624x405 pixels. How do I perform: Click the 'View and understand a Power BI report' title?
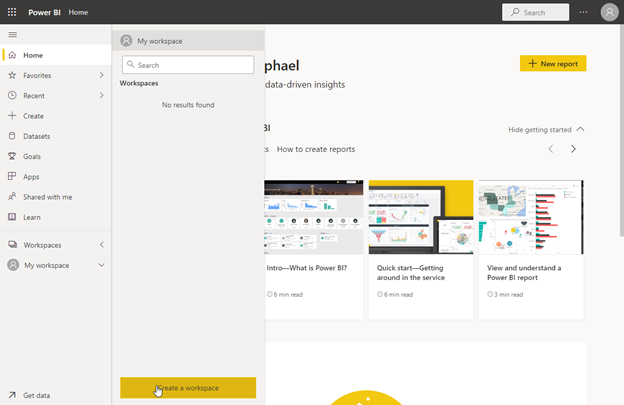click(x=524, y=273)
